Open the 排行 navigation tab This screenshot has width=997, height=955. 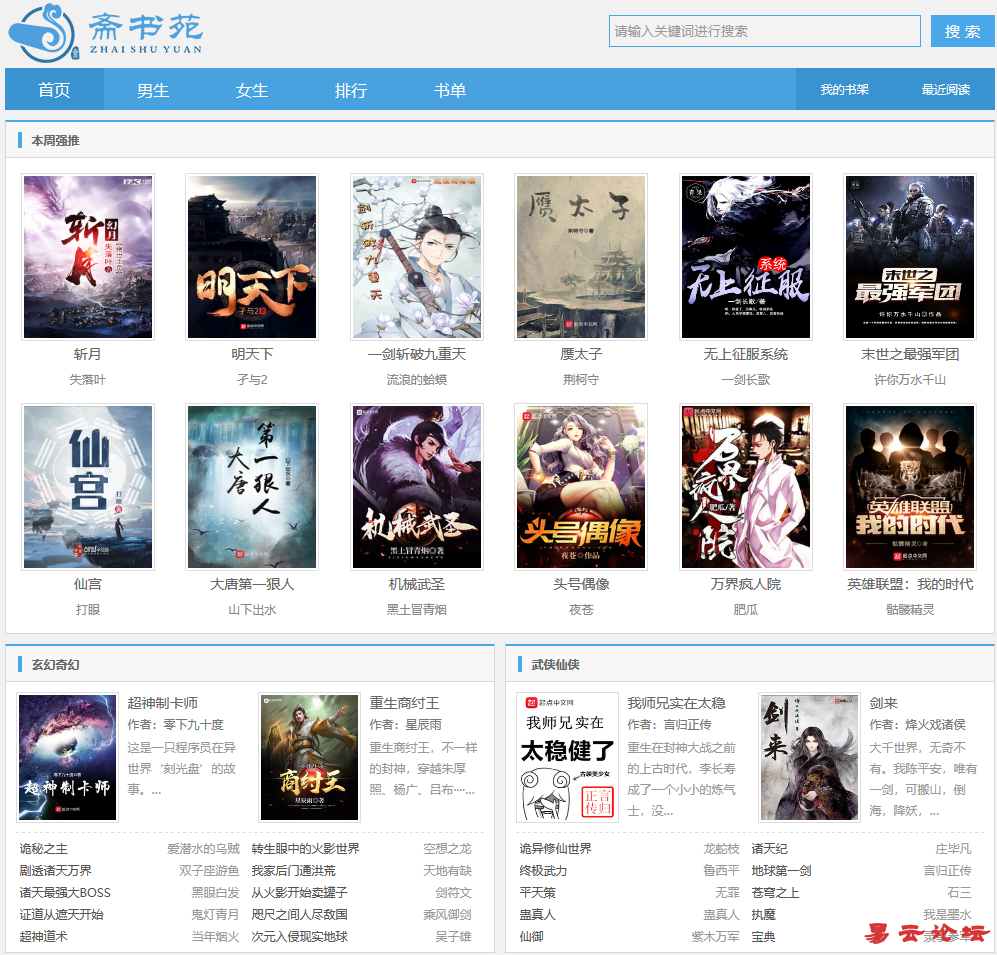351,90
